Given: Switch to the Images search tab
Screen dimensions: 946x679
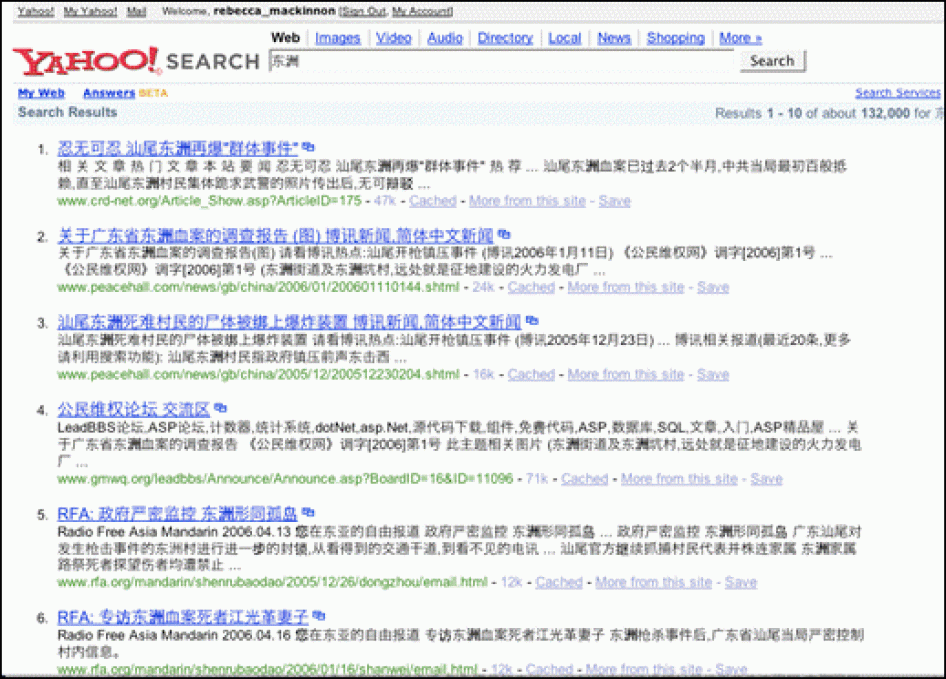Looking at the screenshot, I should click(x=337, y=38).
